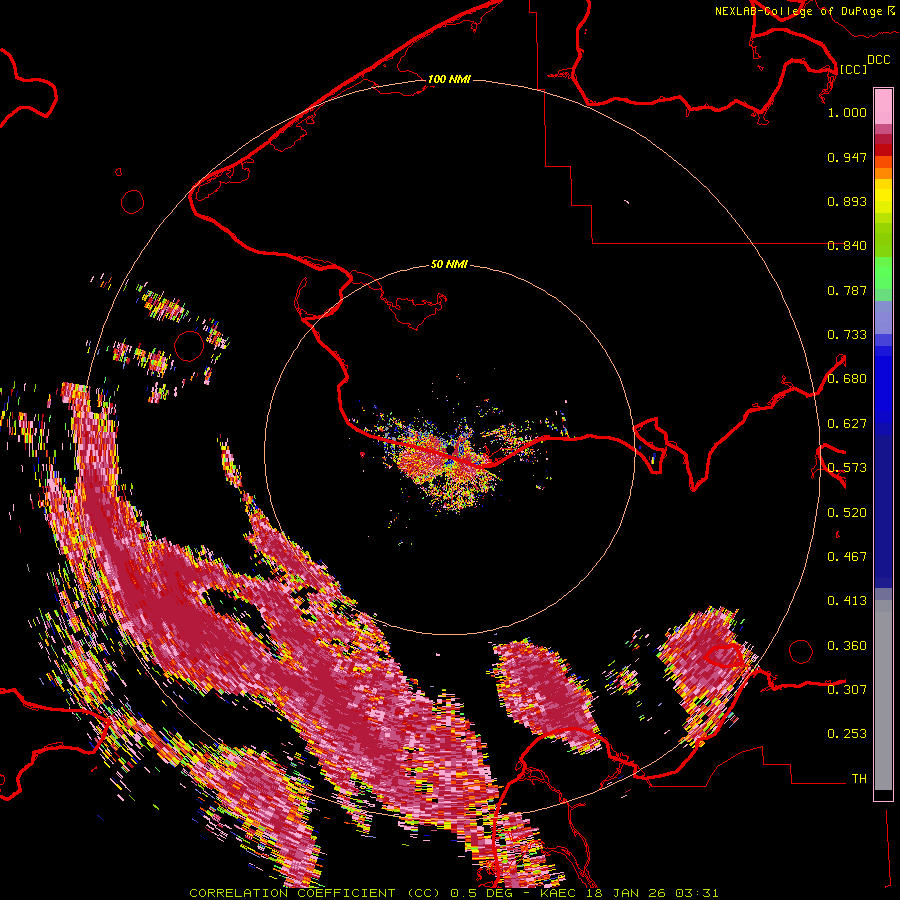This screenshot has height=900, width=900.
Task: Click the 50 NMI range ring label
Action: 449,264
